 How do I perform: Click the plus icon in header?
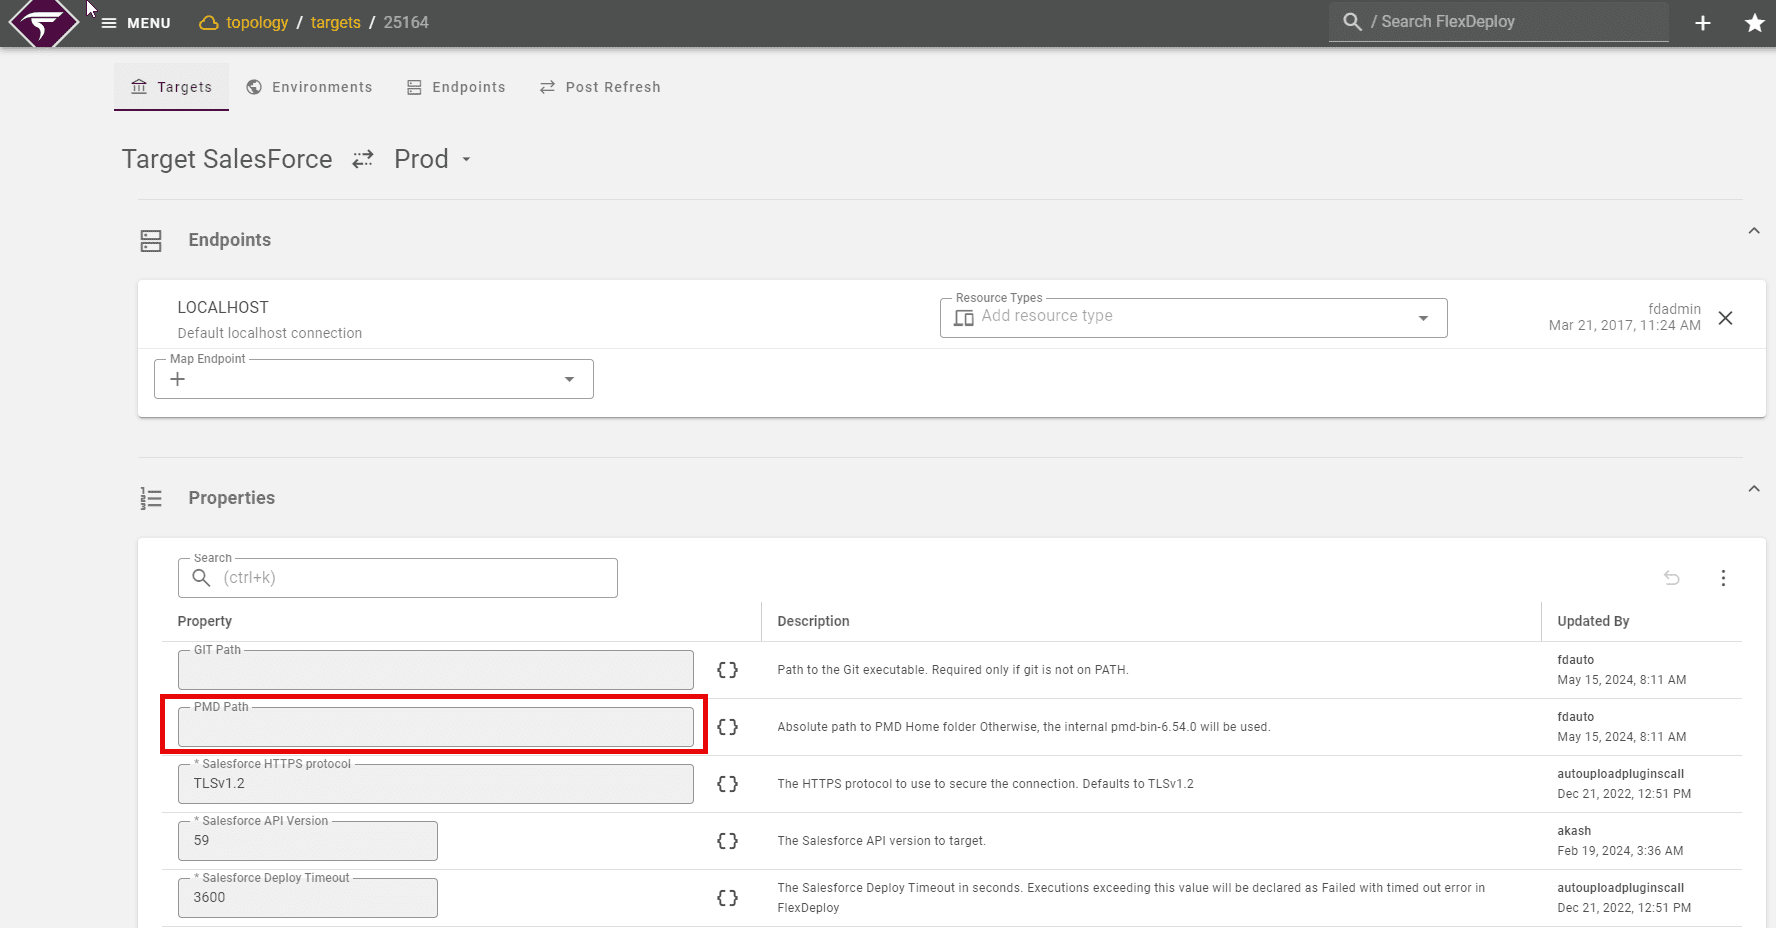pyautogui.click(x=1703, y=23)
